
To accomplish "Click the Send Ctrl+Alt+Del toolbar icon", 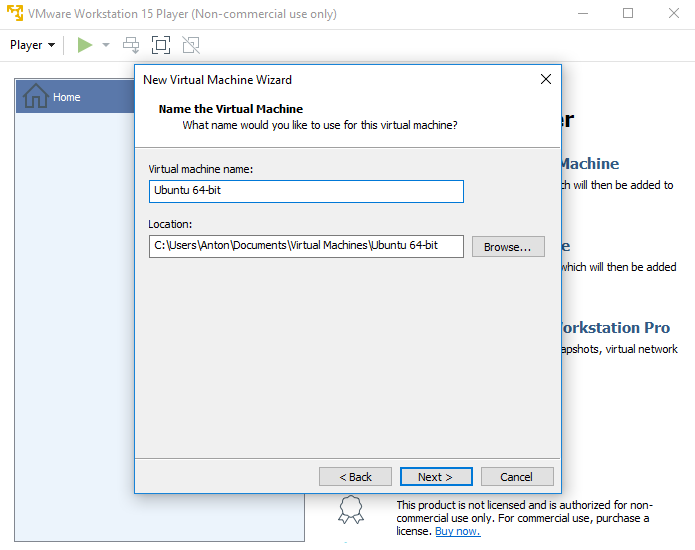I will click(x=131, y=45).
